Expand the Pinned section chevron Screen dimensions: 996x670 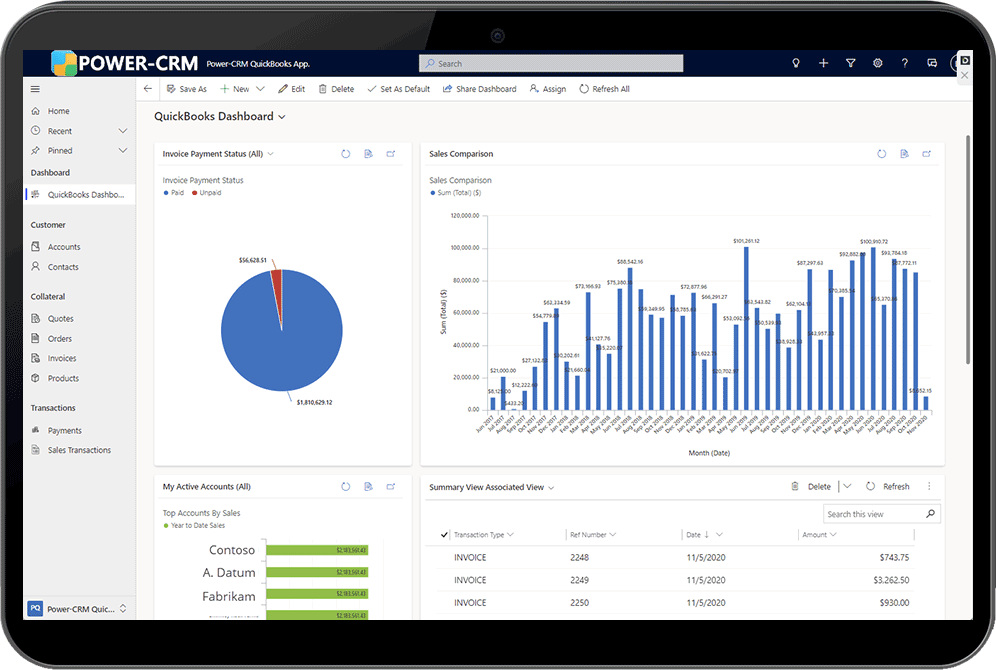(123, 151)
